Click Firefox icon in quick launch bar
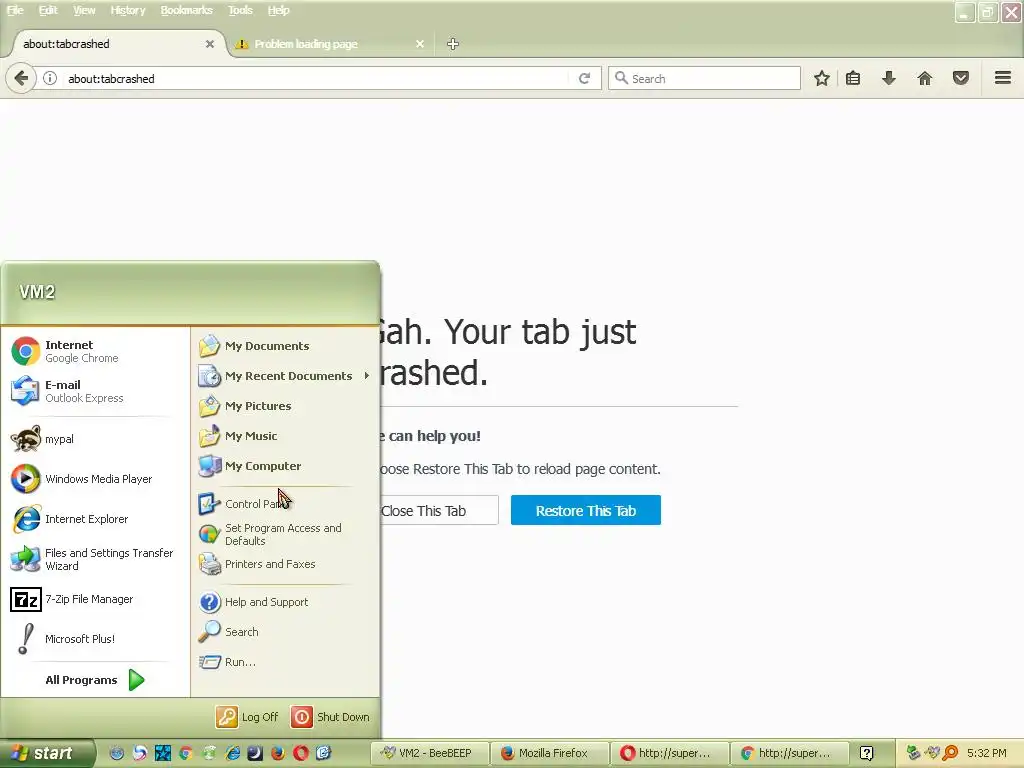Screen dimensions: 1024x768 coord(278,753)
